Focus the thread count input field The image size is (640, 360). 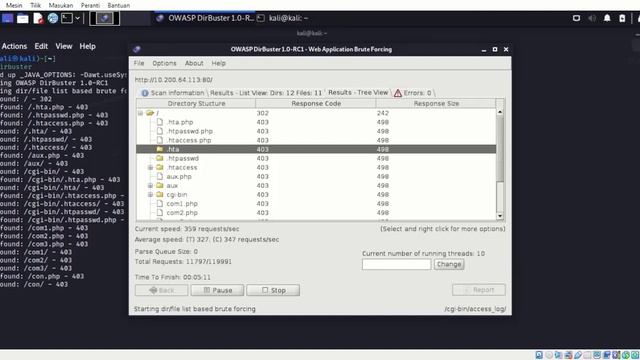point(396,264)
